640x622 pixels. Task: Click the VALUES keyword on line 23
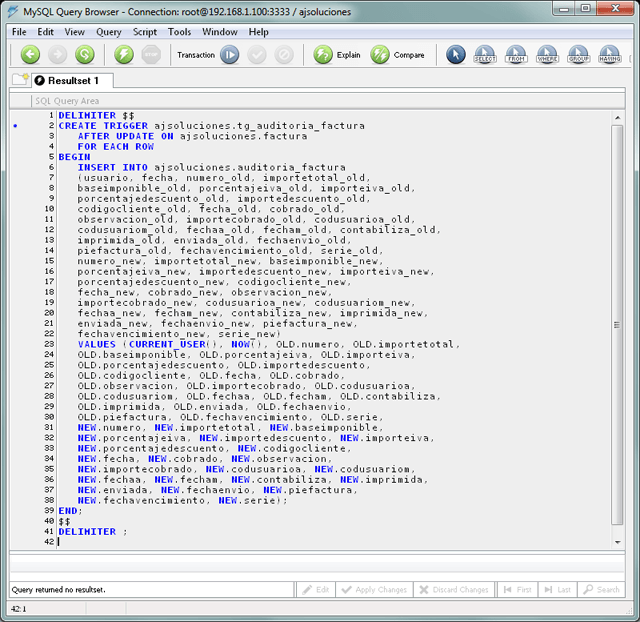(x=97, y=344)
